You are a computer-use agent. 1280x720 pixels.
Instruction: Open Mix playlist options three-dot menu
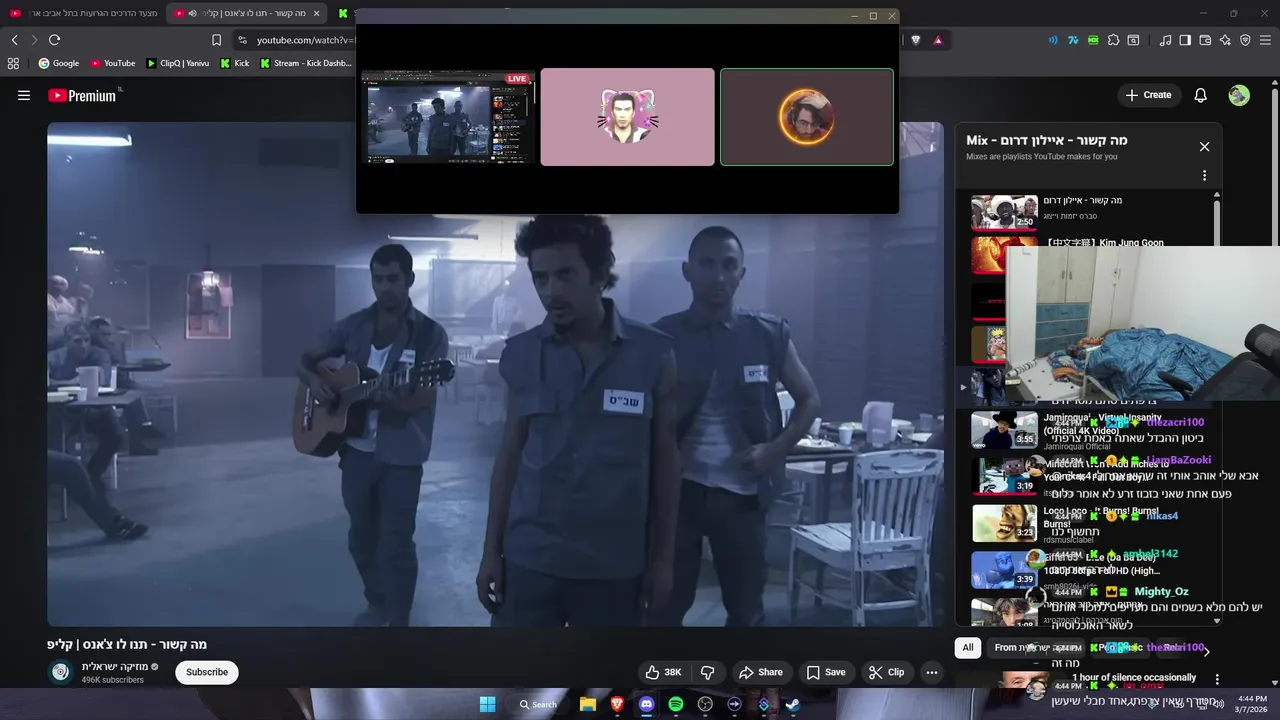[1204, 175]
